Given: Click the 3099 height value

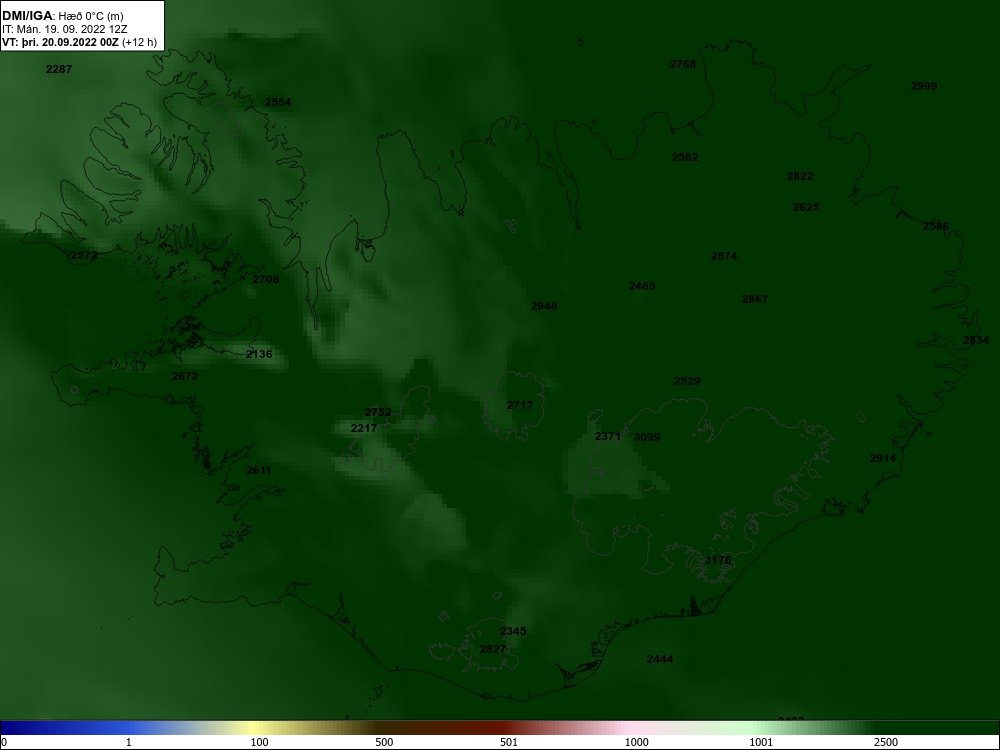Looking at the screenshot, I should (647, 437).
